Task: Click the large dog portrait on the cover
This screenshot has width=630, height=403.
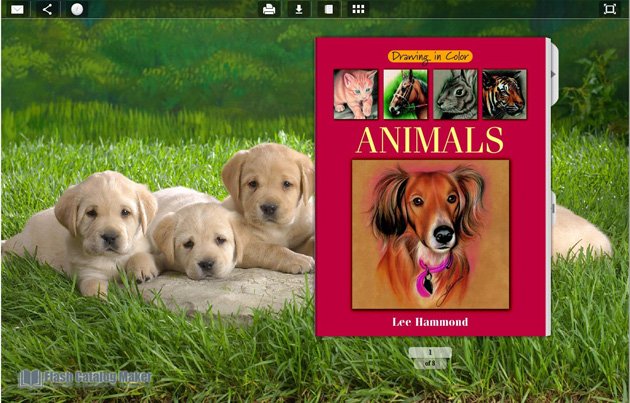Action: pos(430,234)
